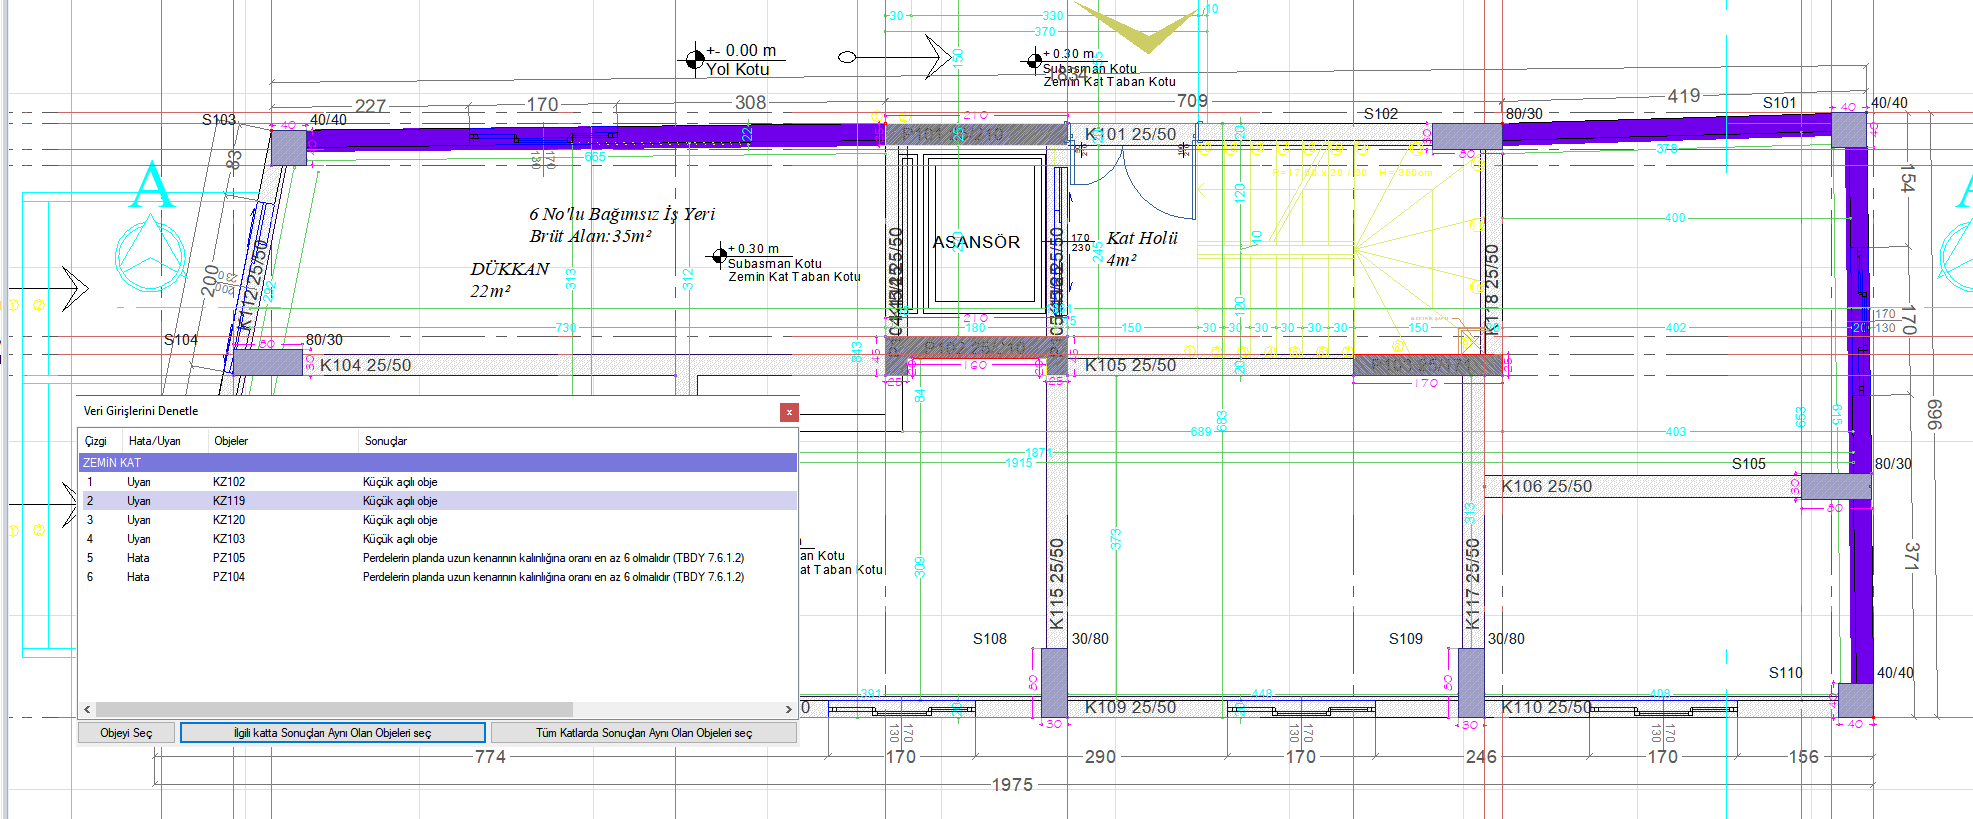Click the S104 column label
The width and height of the screenshot is (1973, 819).
pos(181,340)
